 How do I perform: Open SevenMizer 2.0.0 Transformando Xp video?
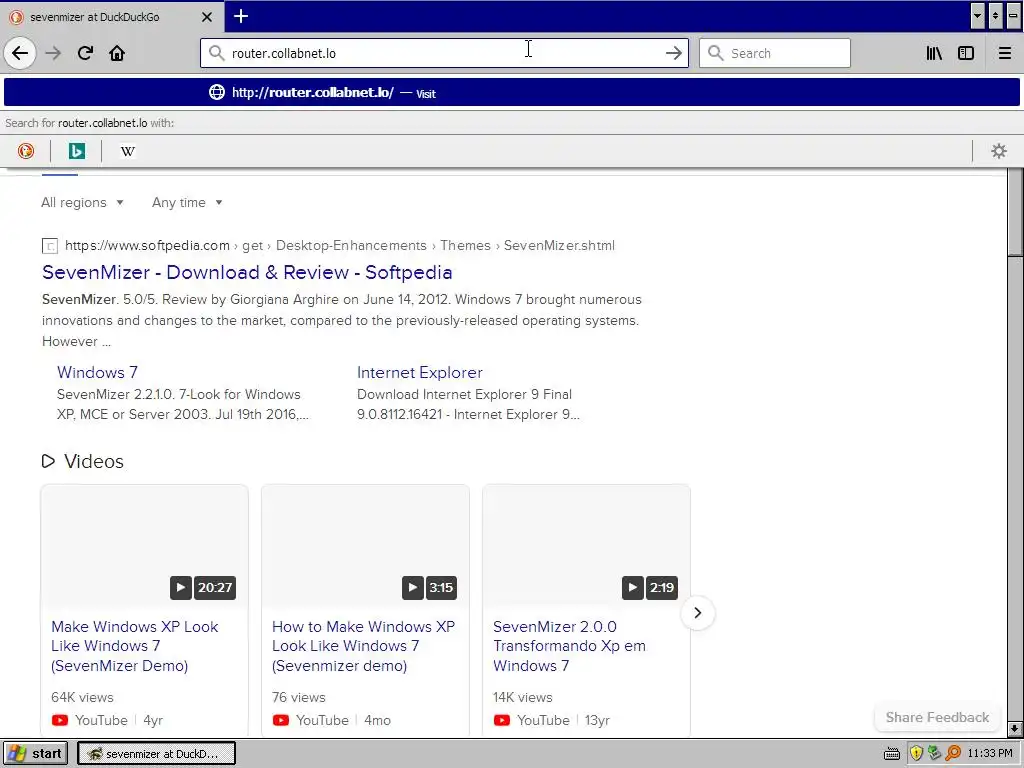click(x=569, y=646)
